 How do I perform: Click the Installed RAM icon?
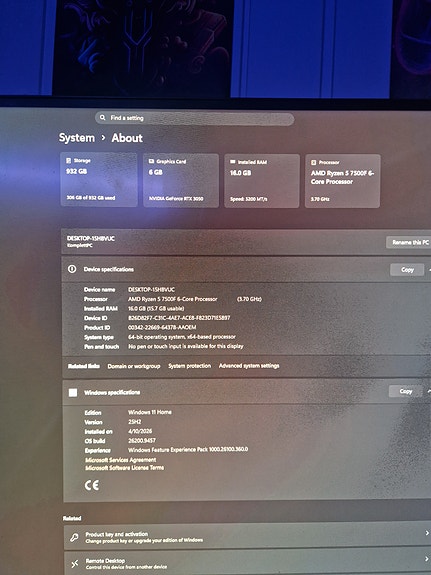click(x=233, y=162)
